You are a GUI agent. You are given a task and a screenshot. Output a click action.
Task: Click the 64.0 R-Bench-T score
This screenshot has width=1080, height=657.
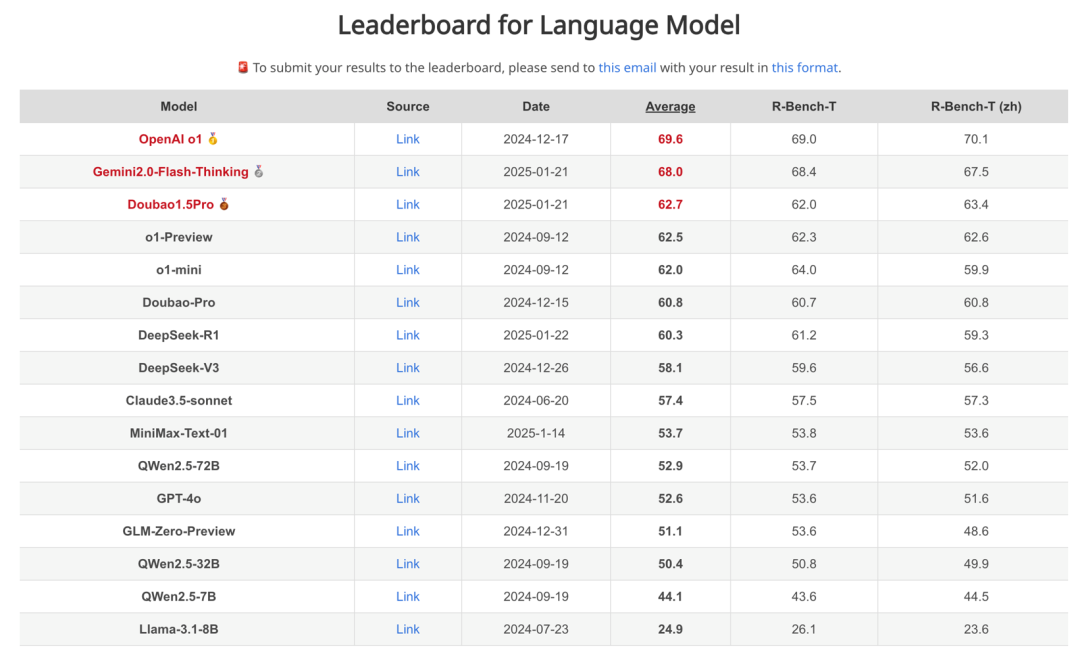tap(804, 270)
